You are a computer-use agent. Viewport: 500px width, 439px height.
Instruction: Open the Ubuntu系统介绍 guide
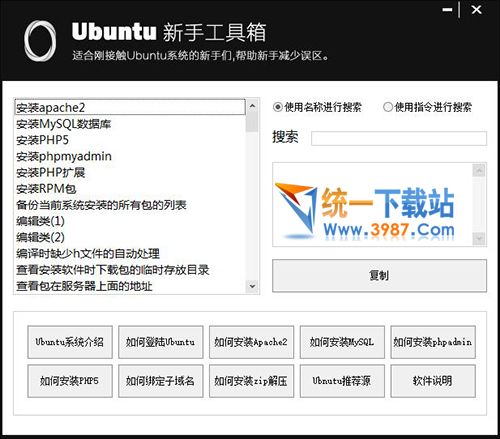click(x=70, y=342)
